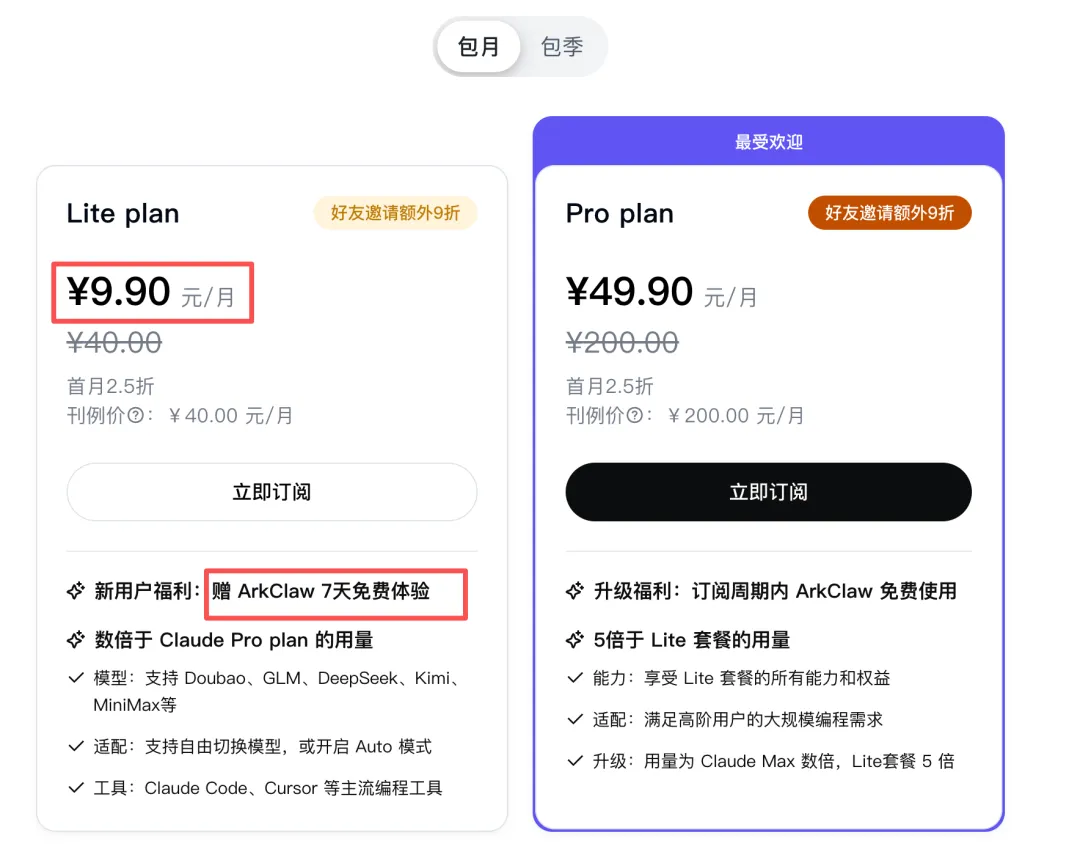Screen dimensions: 1080x852
Task: Click the 最受欢迎 banner above Pro plan
Action: point(768,142)
